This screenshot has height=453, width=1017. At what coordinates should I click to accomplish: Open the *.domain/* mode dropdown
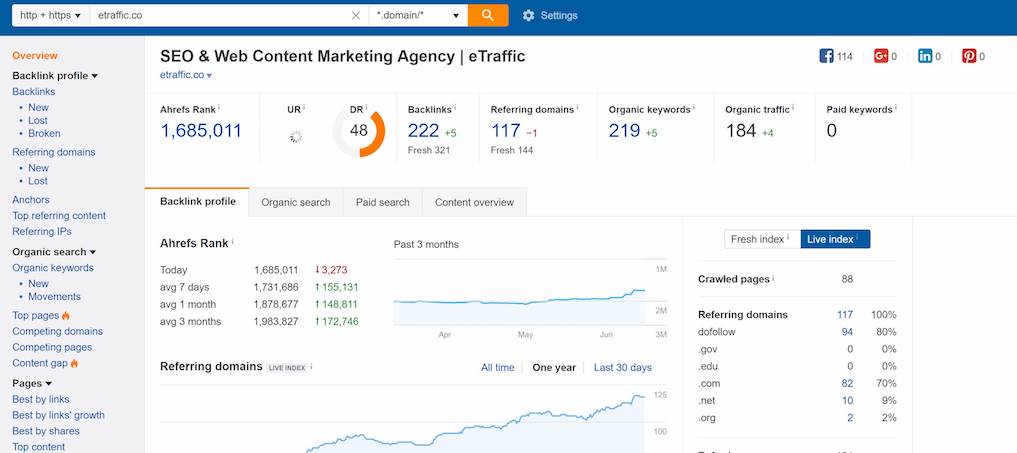(418, 16)
